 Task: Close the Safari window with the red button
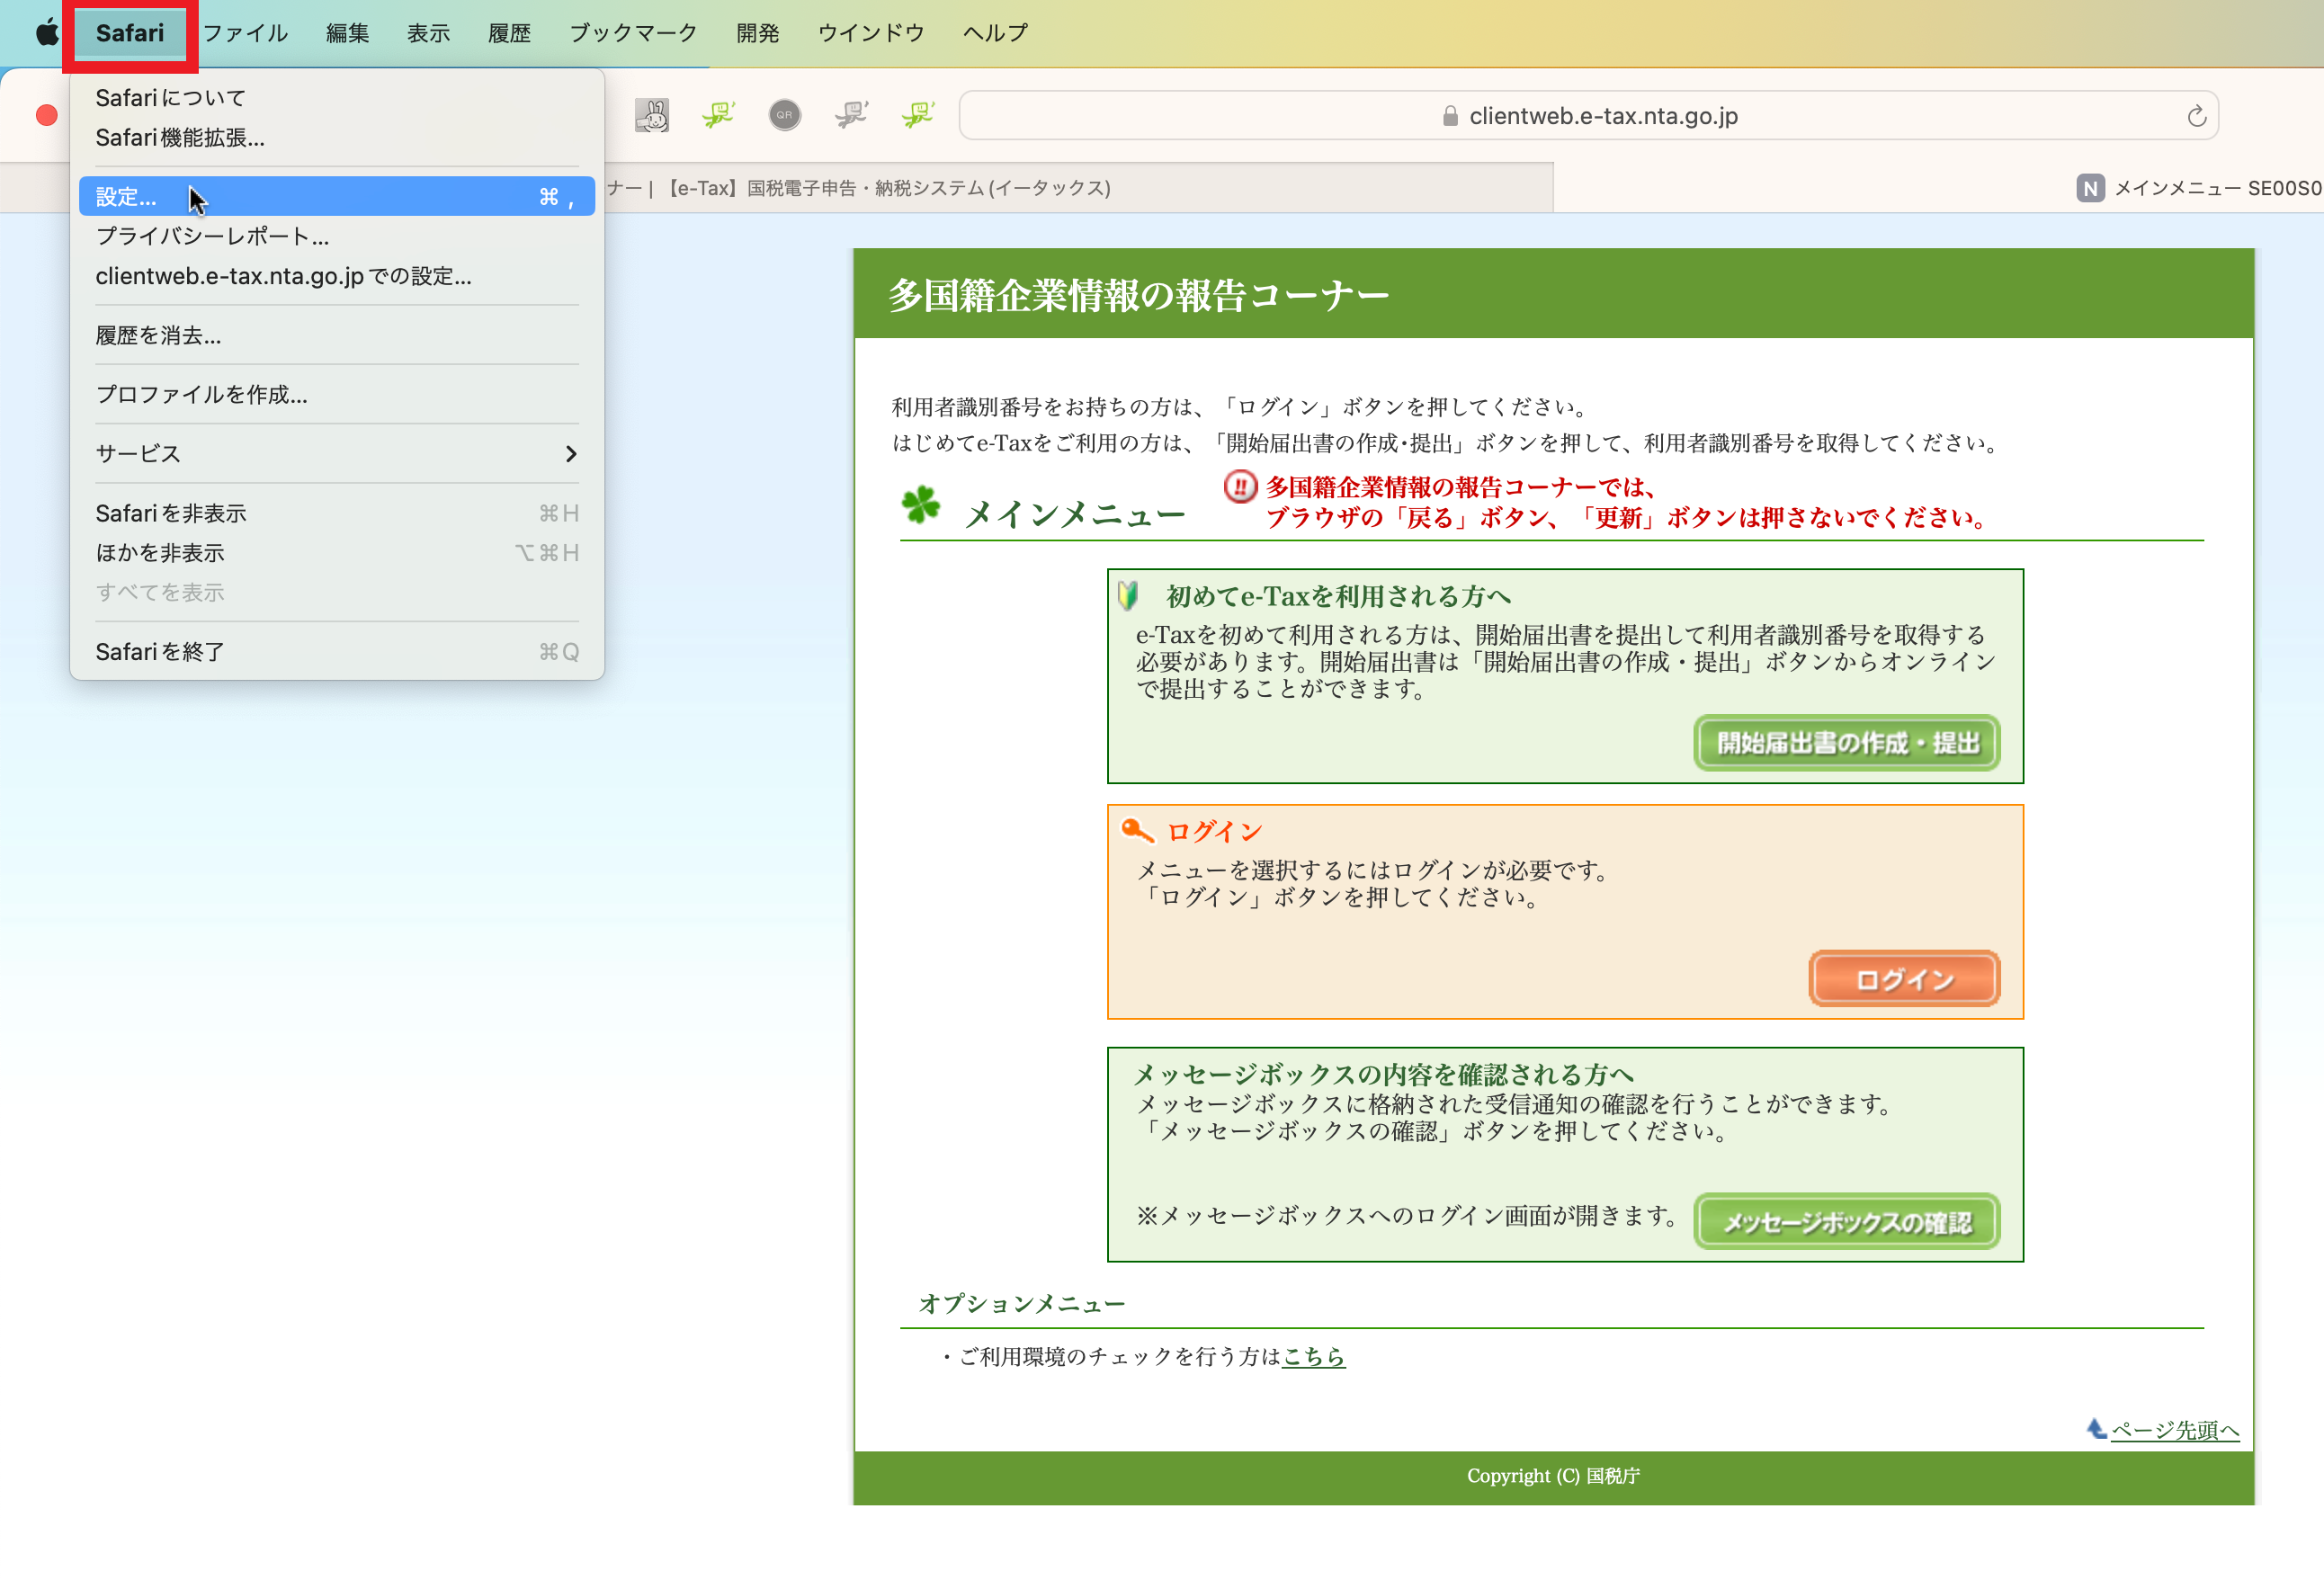pyautogui.click(x=46, y=116)
